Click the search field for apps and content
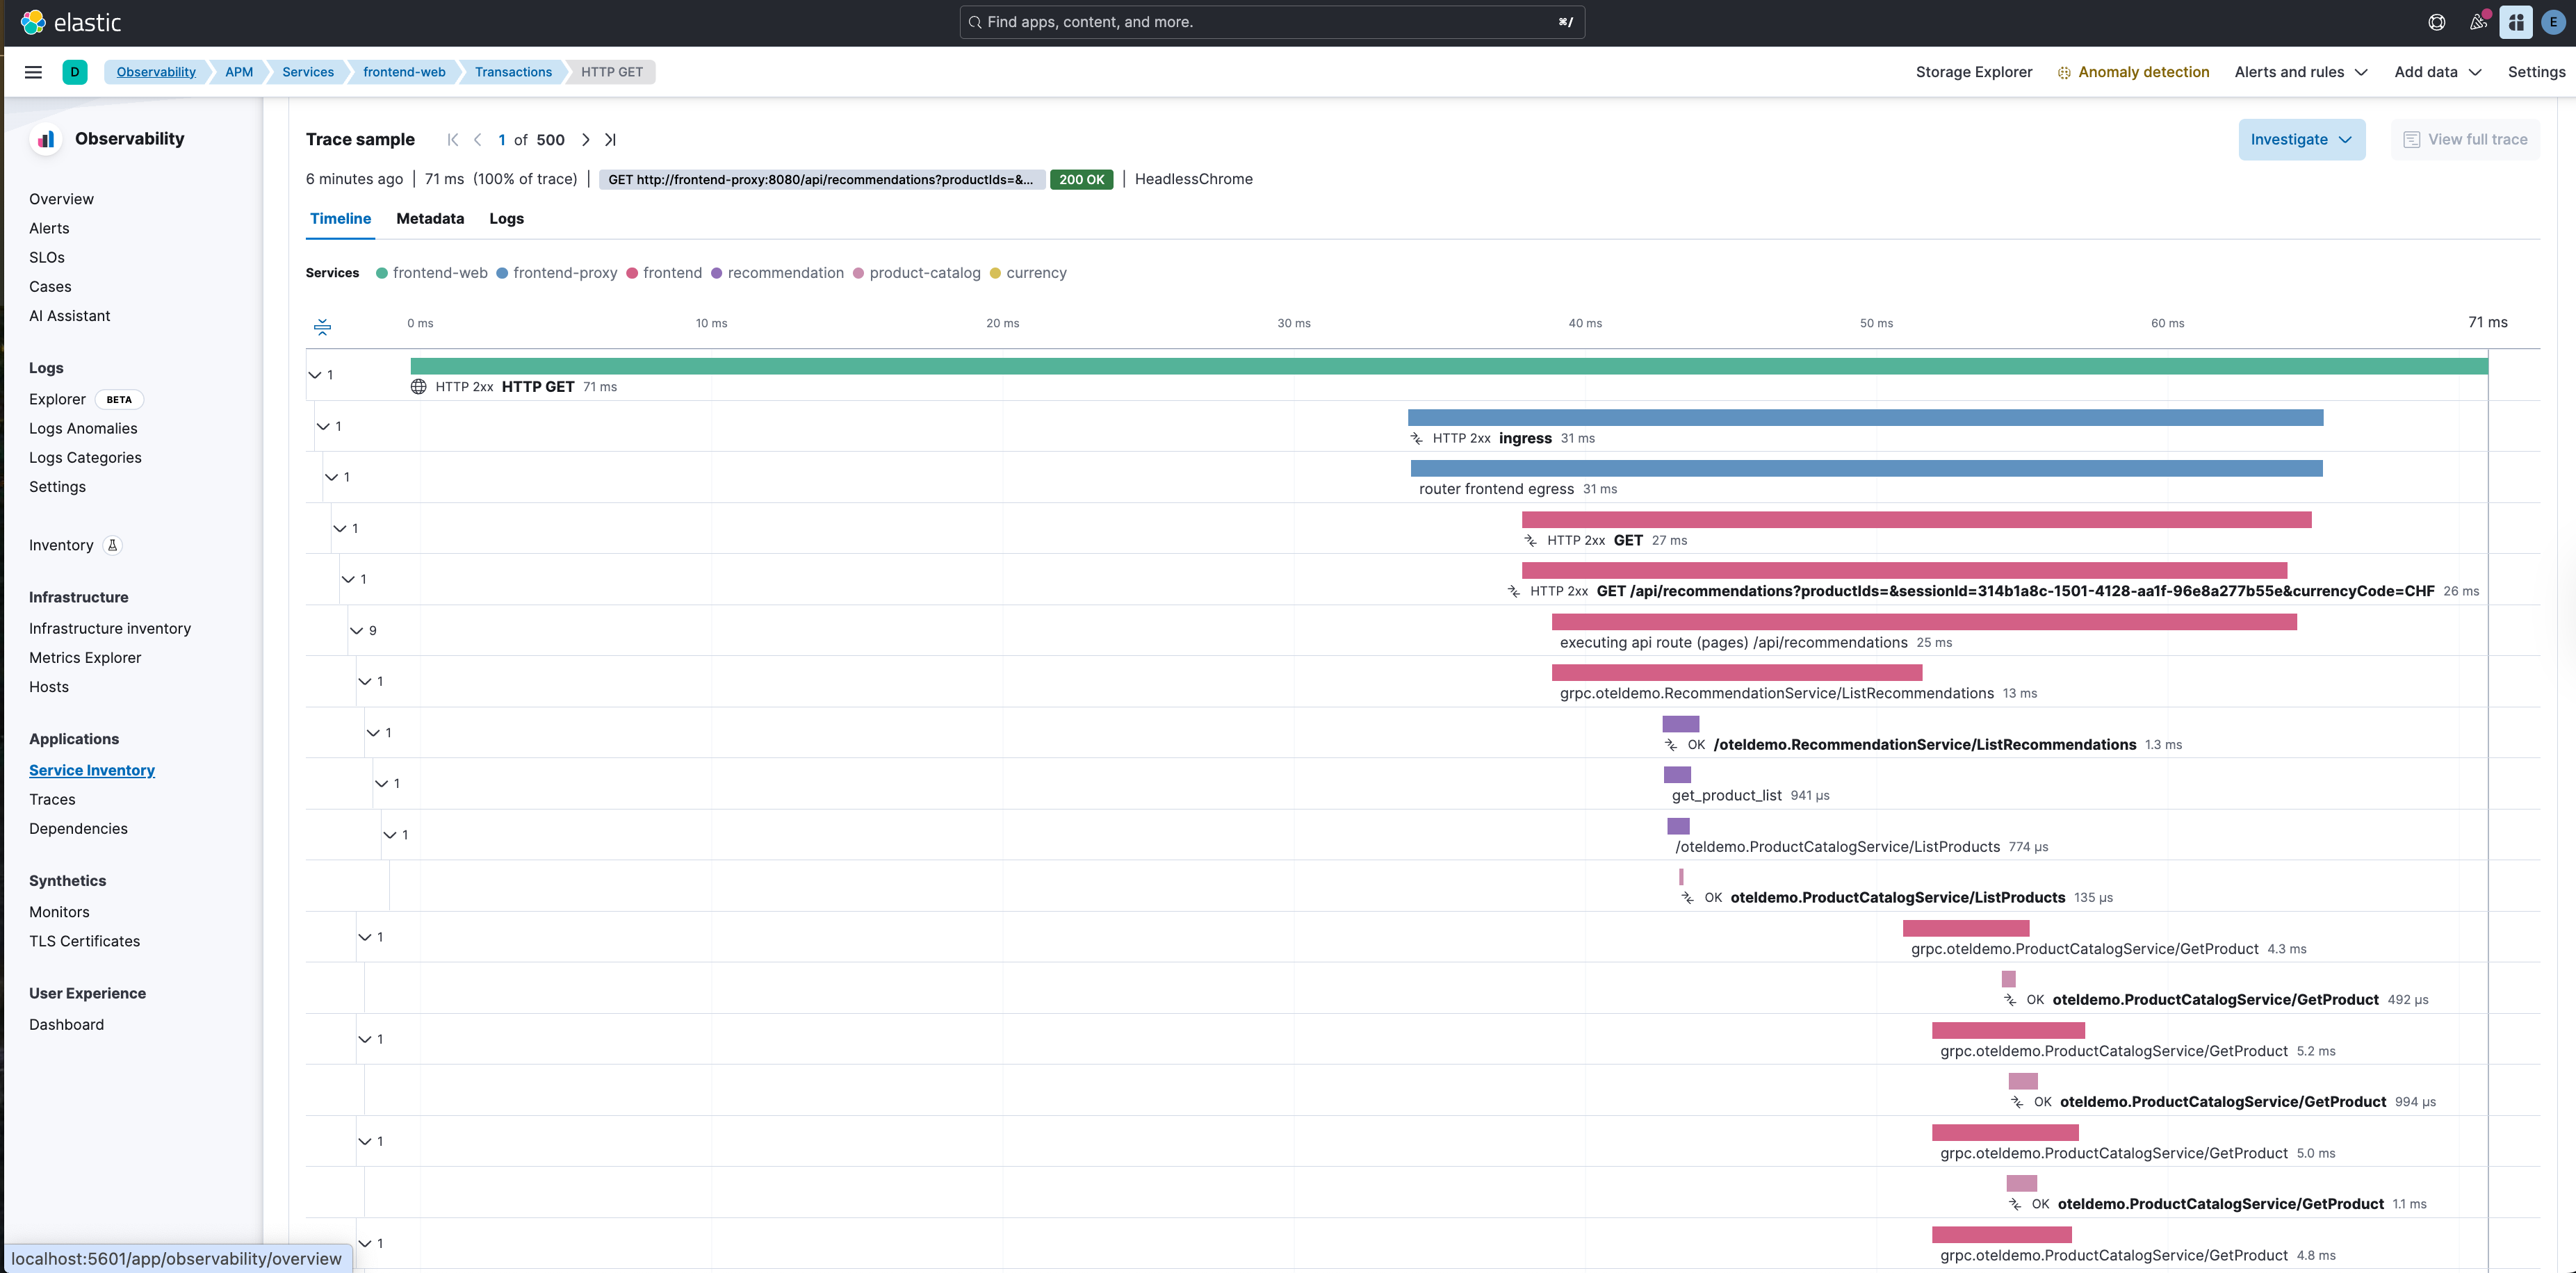The width and height of the screenshot is (2576, 1273). tap(1270, 22)
